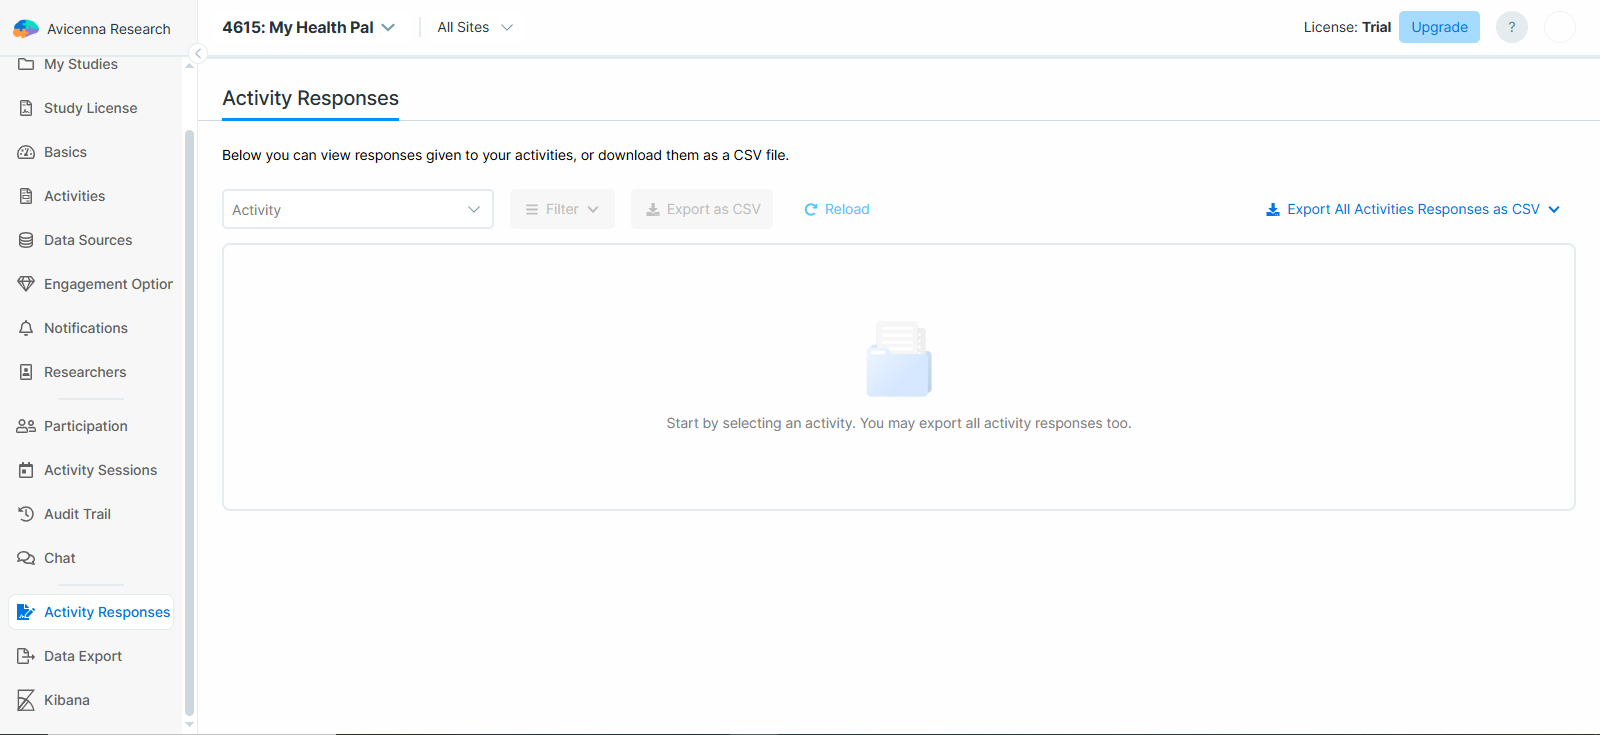Click the Kibana icon in the sidebar
Image resolution: width=1600 pixels, height=735 pixels.
26,700
